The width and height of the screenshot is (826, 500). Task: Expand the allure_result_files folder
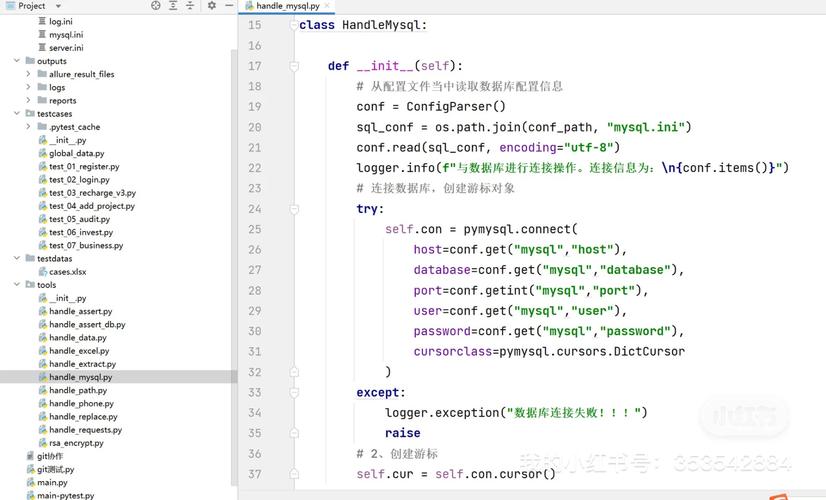pos(28,74)
